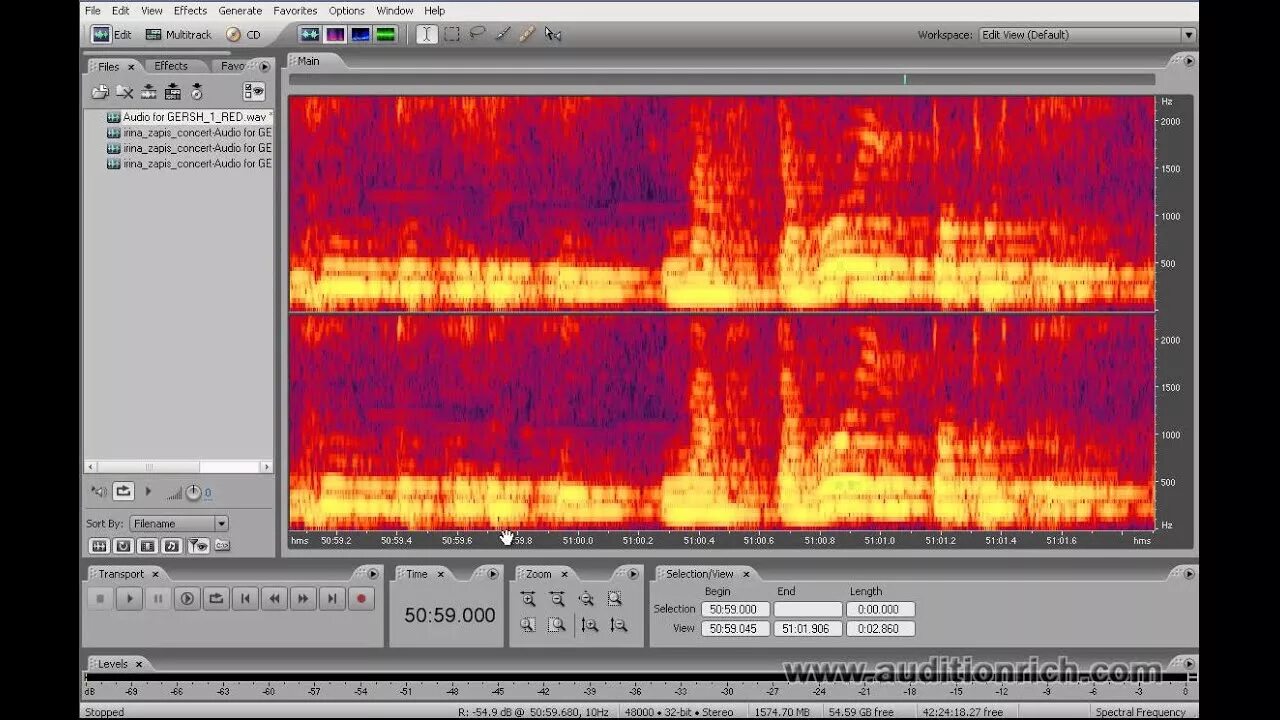Toggle Full Paths display button
This screenshot has height=720, width=1280.
coord(222,546)
